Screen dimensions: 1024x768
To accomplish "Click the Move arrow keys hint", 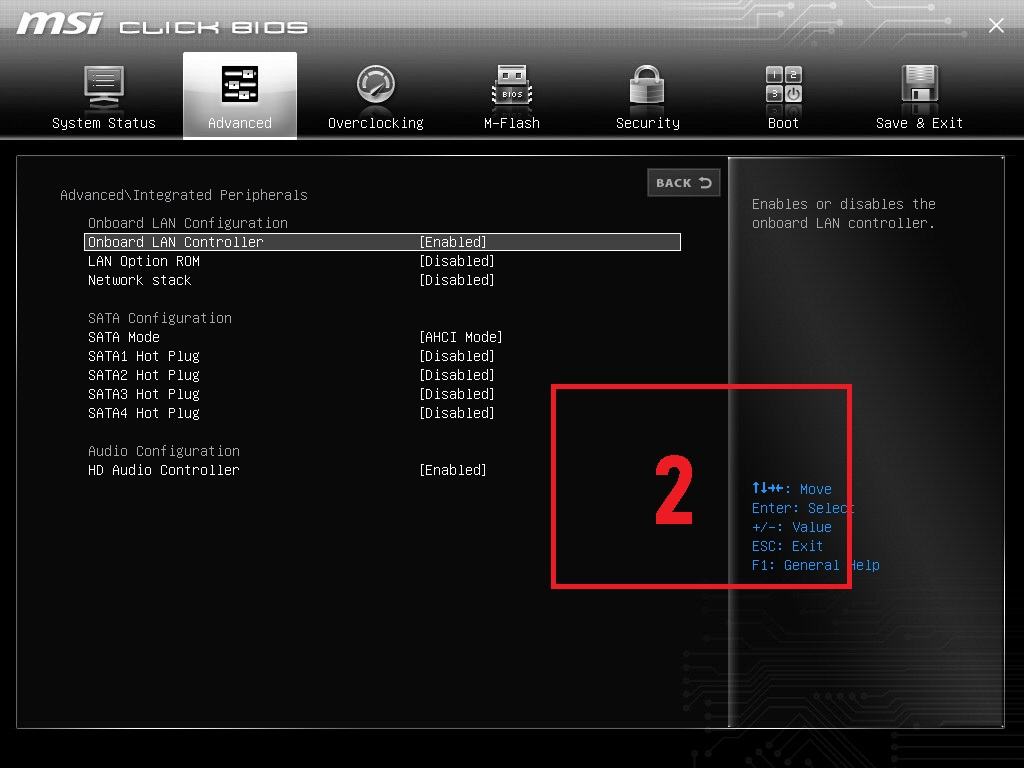I will [792, 488].
